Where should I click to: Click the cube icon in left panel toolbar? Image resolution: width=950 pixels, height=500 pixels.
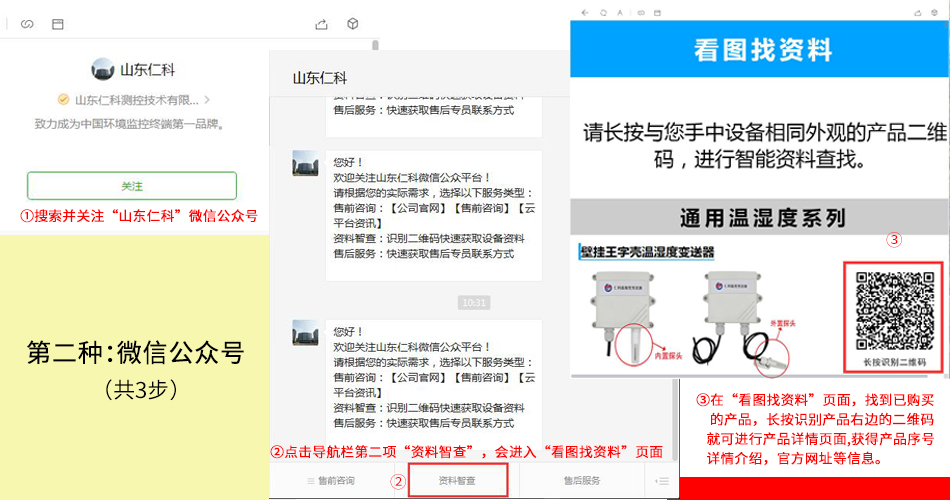point(352,23)
